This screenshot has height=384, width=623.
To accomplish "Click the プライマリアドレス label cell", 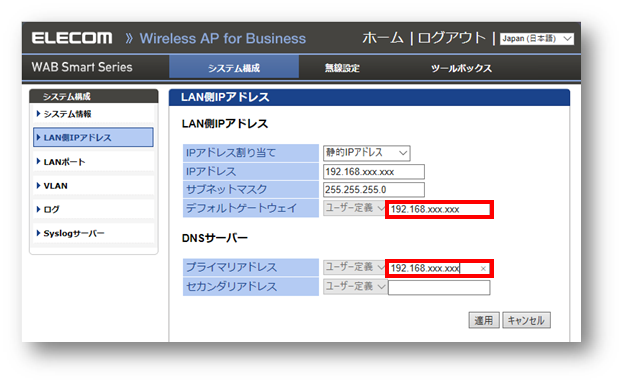I will (251, 267).
